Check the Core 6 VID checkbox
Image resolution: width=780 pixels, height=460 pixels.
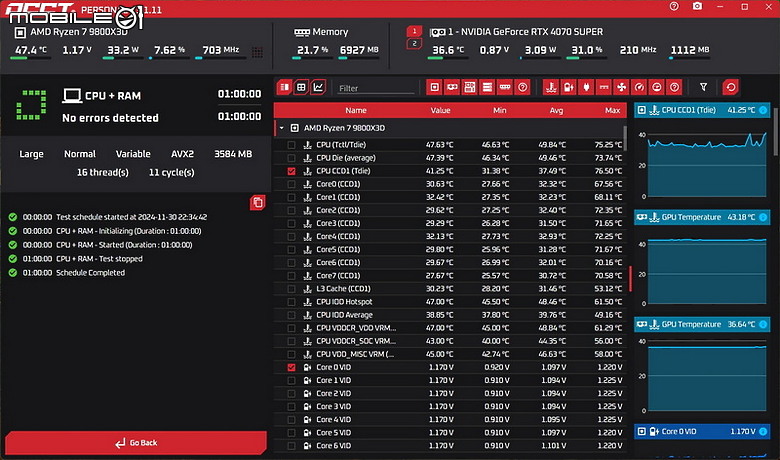[x=292, y=446]
